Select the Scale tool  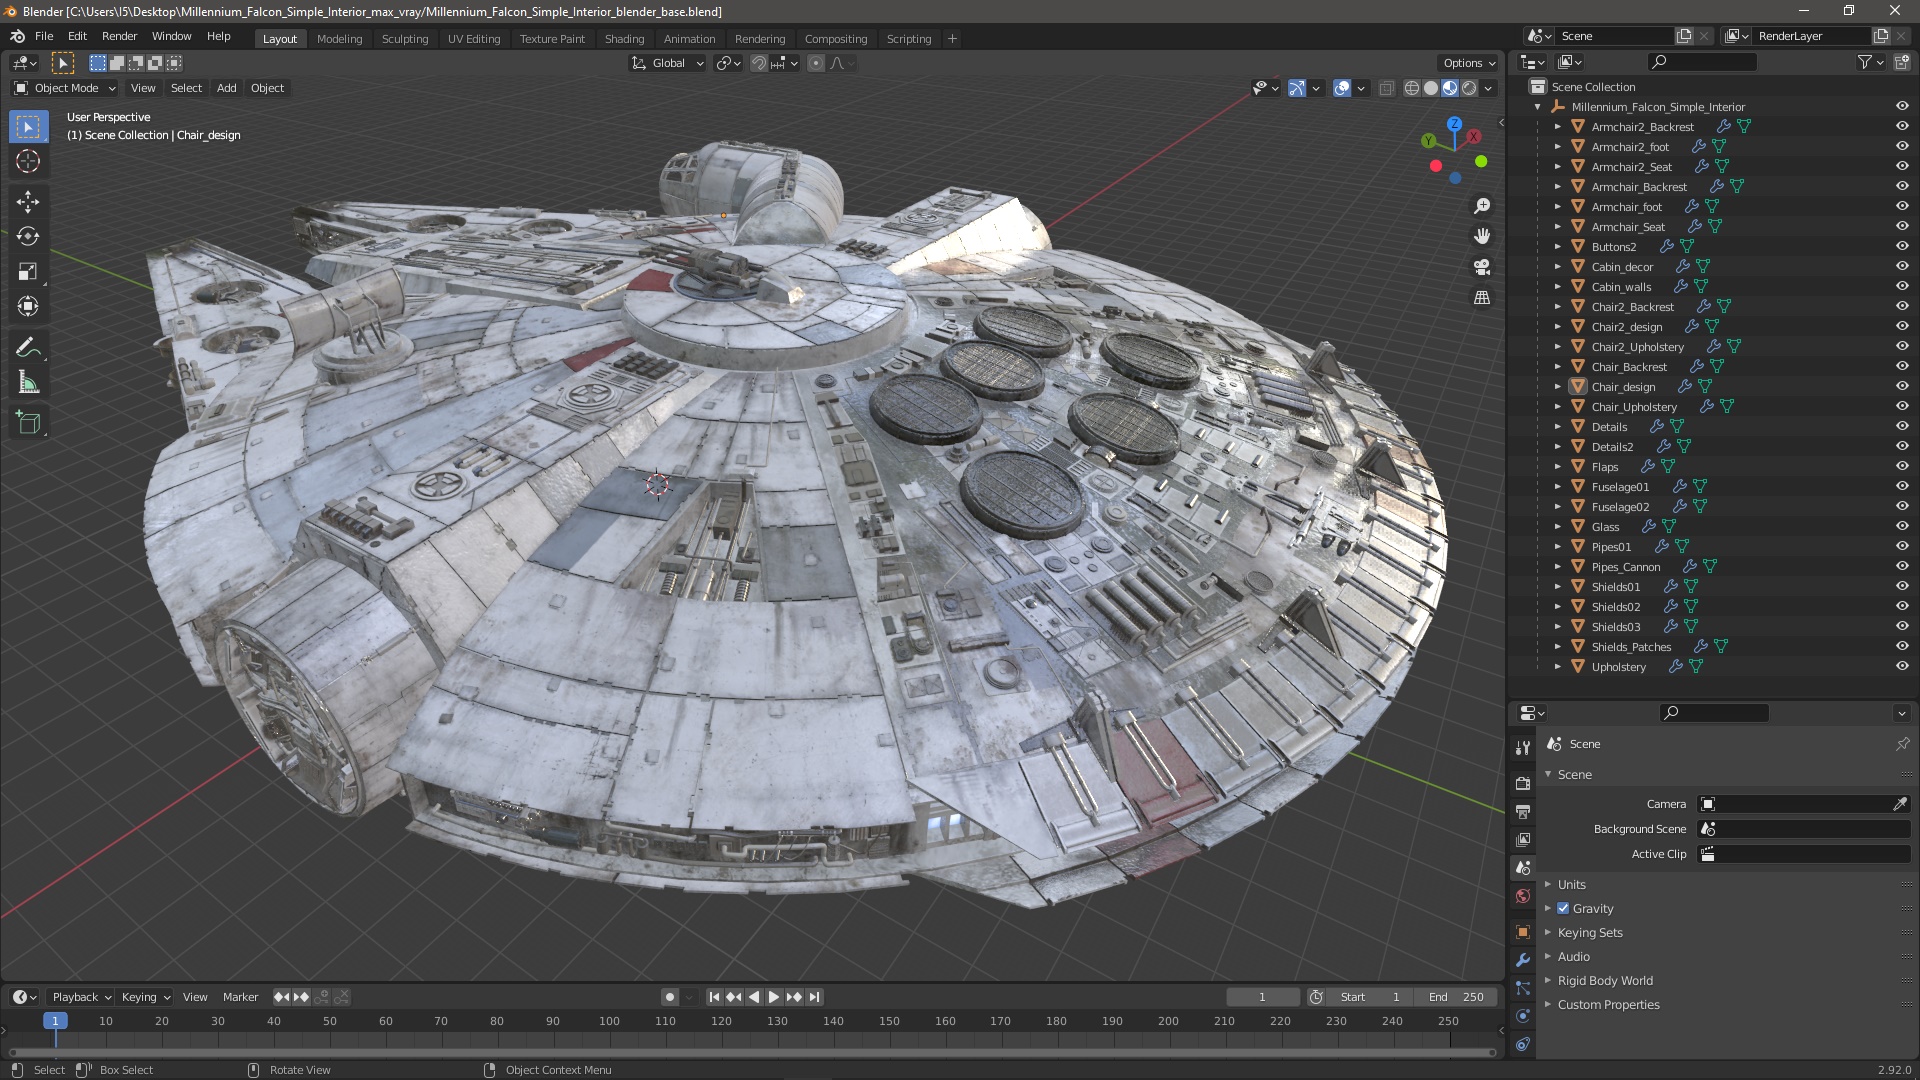coord(28,272)
